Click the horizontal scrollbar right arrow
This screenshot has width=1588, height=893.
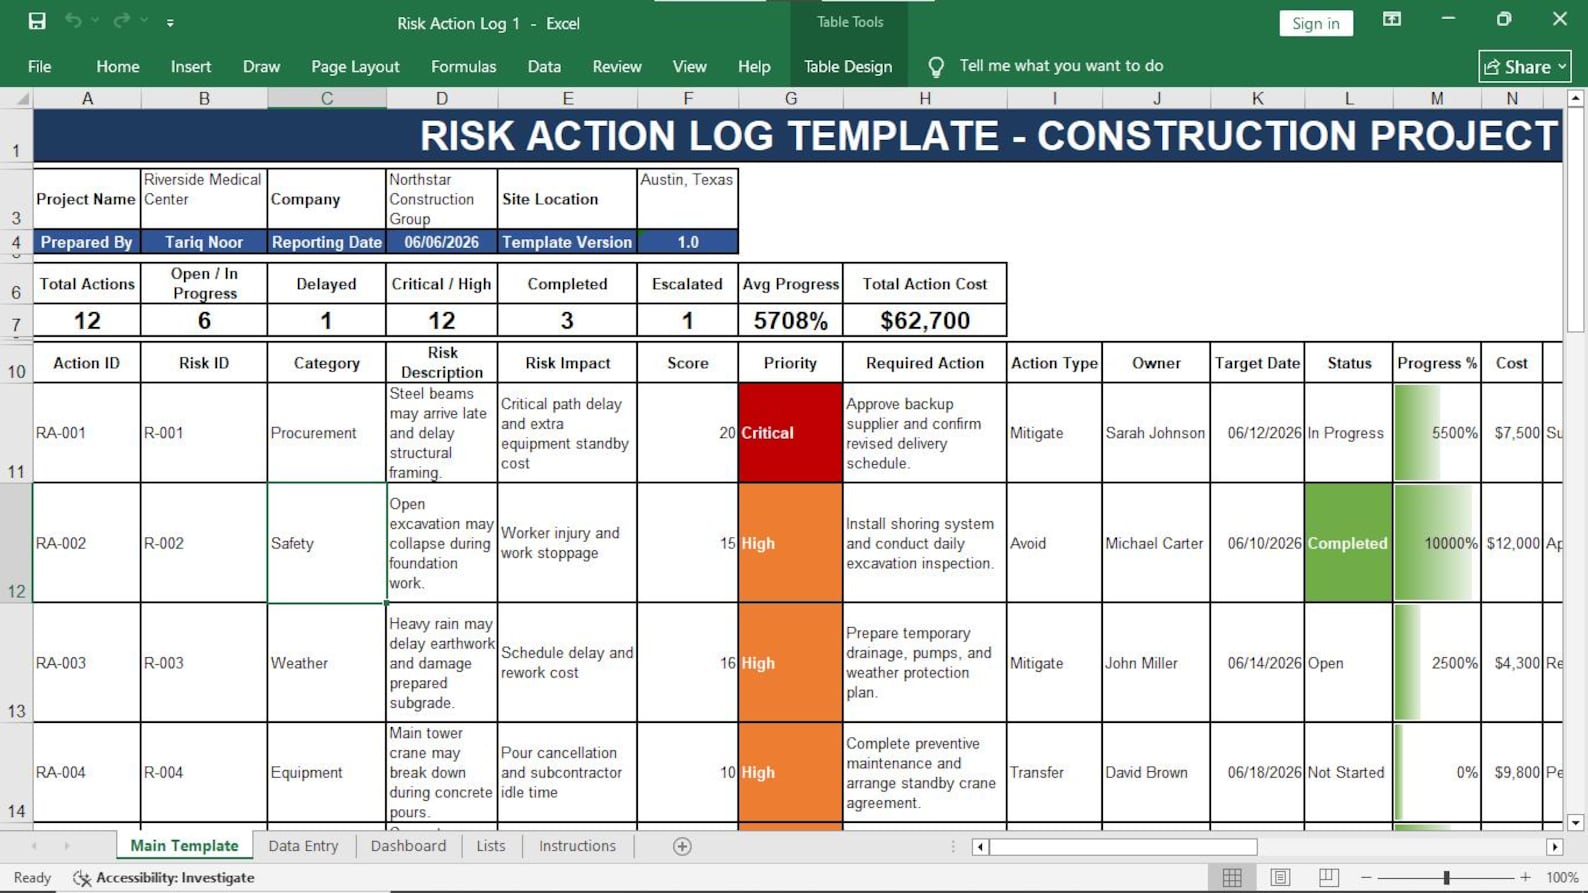click(1554, 847)
